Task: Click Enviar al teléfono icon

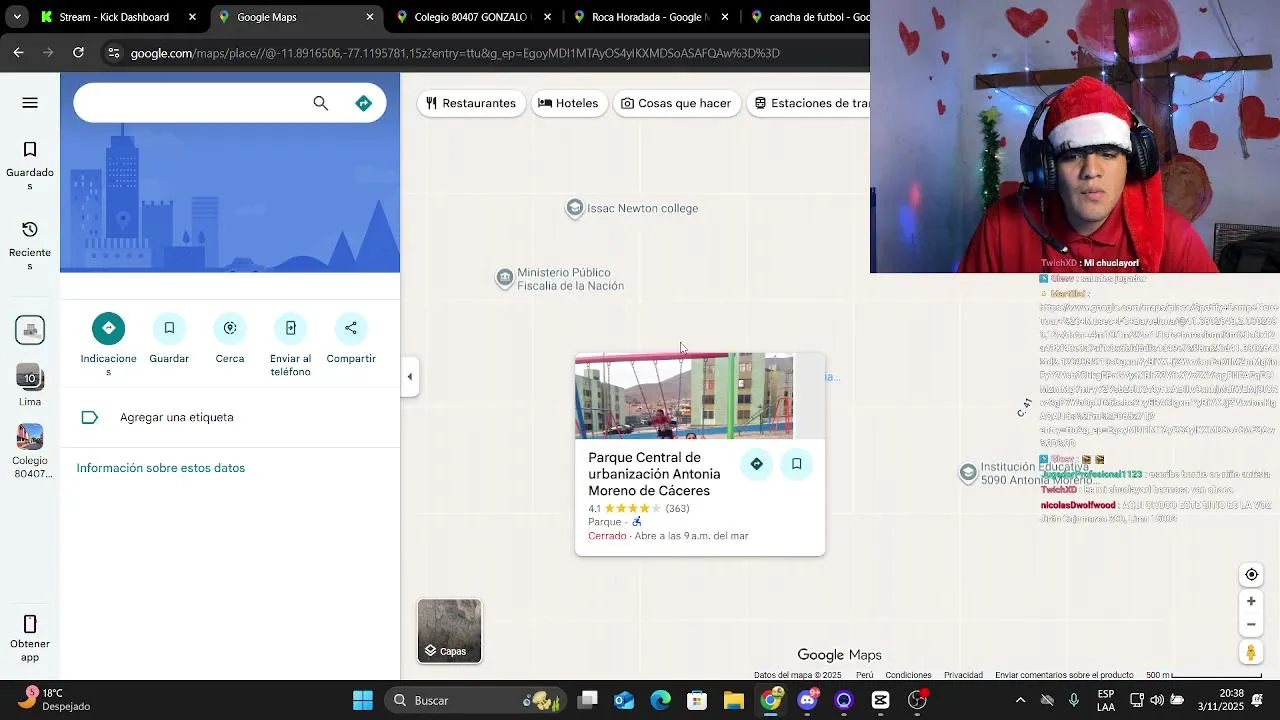Action: pyautogui.click(x=291, y=328)
